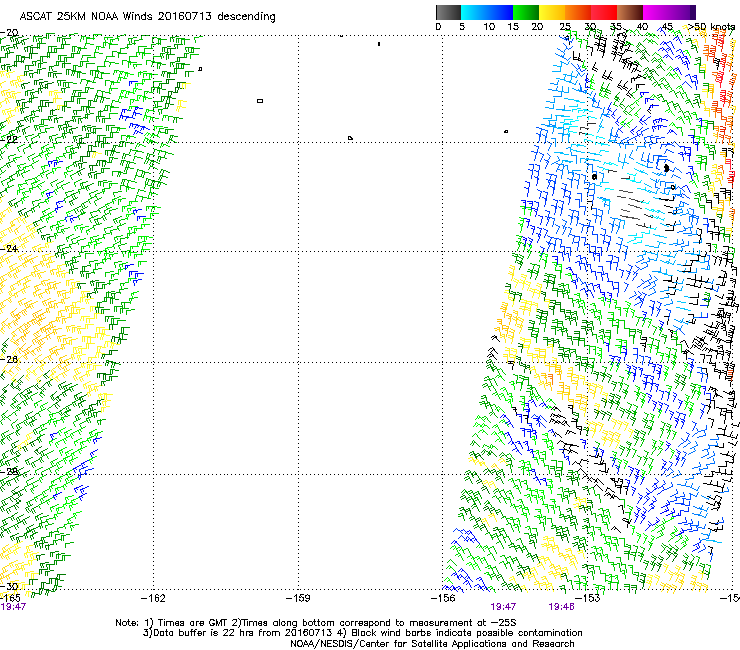This screenshot has height=650, width=740.
Task: Select the yellow 20-25 knots legend segment
Action: click(552, 12)
